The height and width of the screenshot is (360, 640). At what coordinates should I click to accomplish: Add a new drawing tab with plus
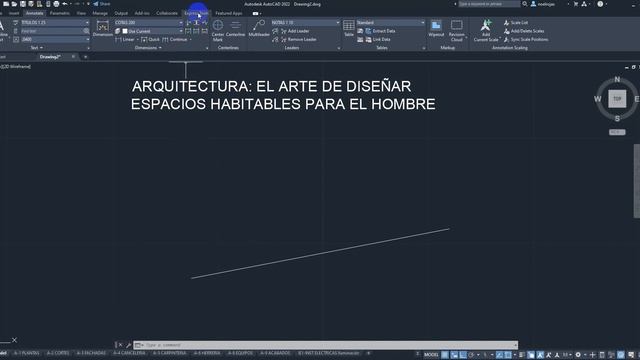pos(85,57)
